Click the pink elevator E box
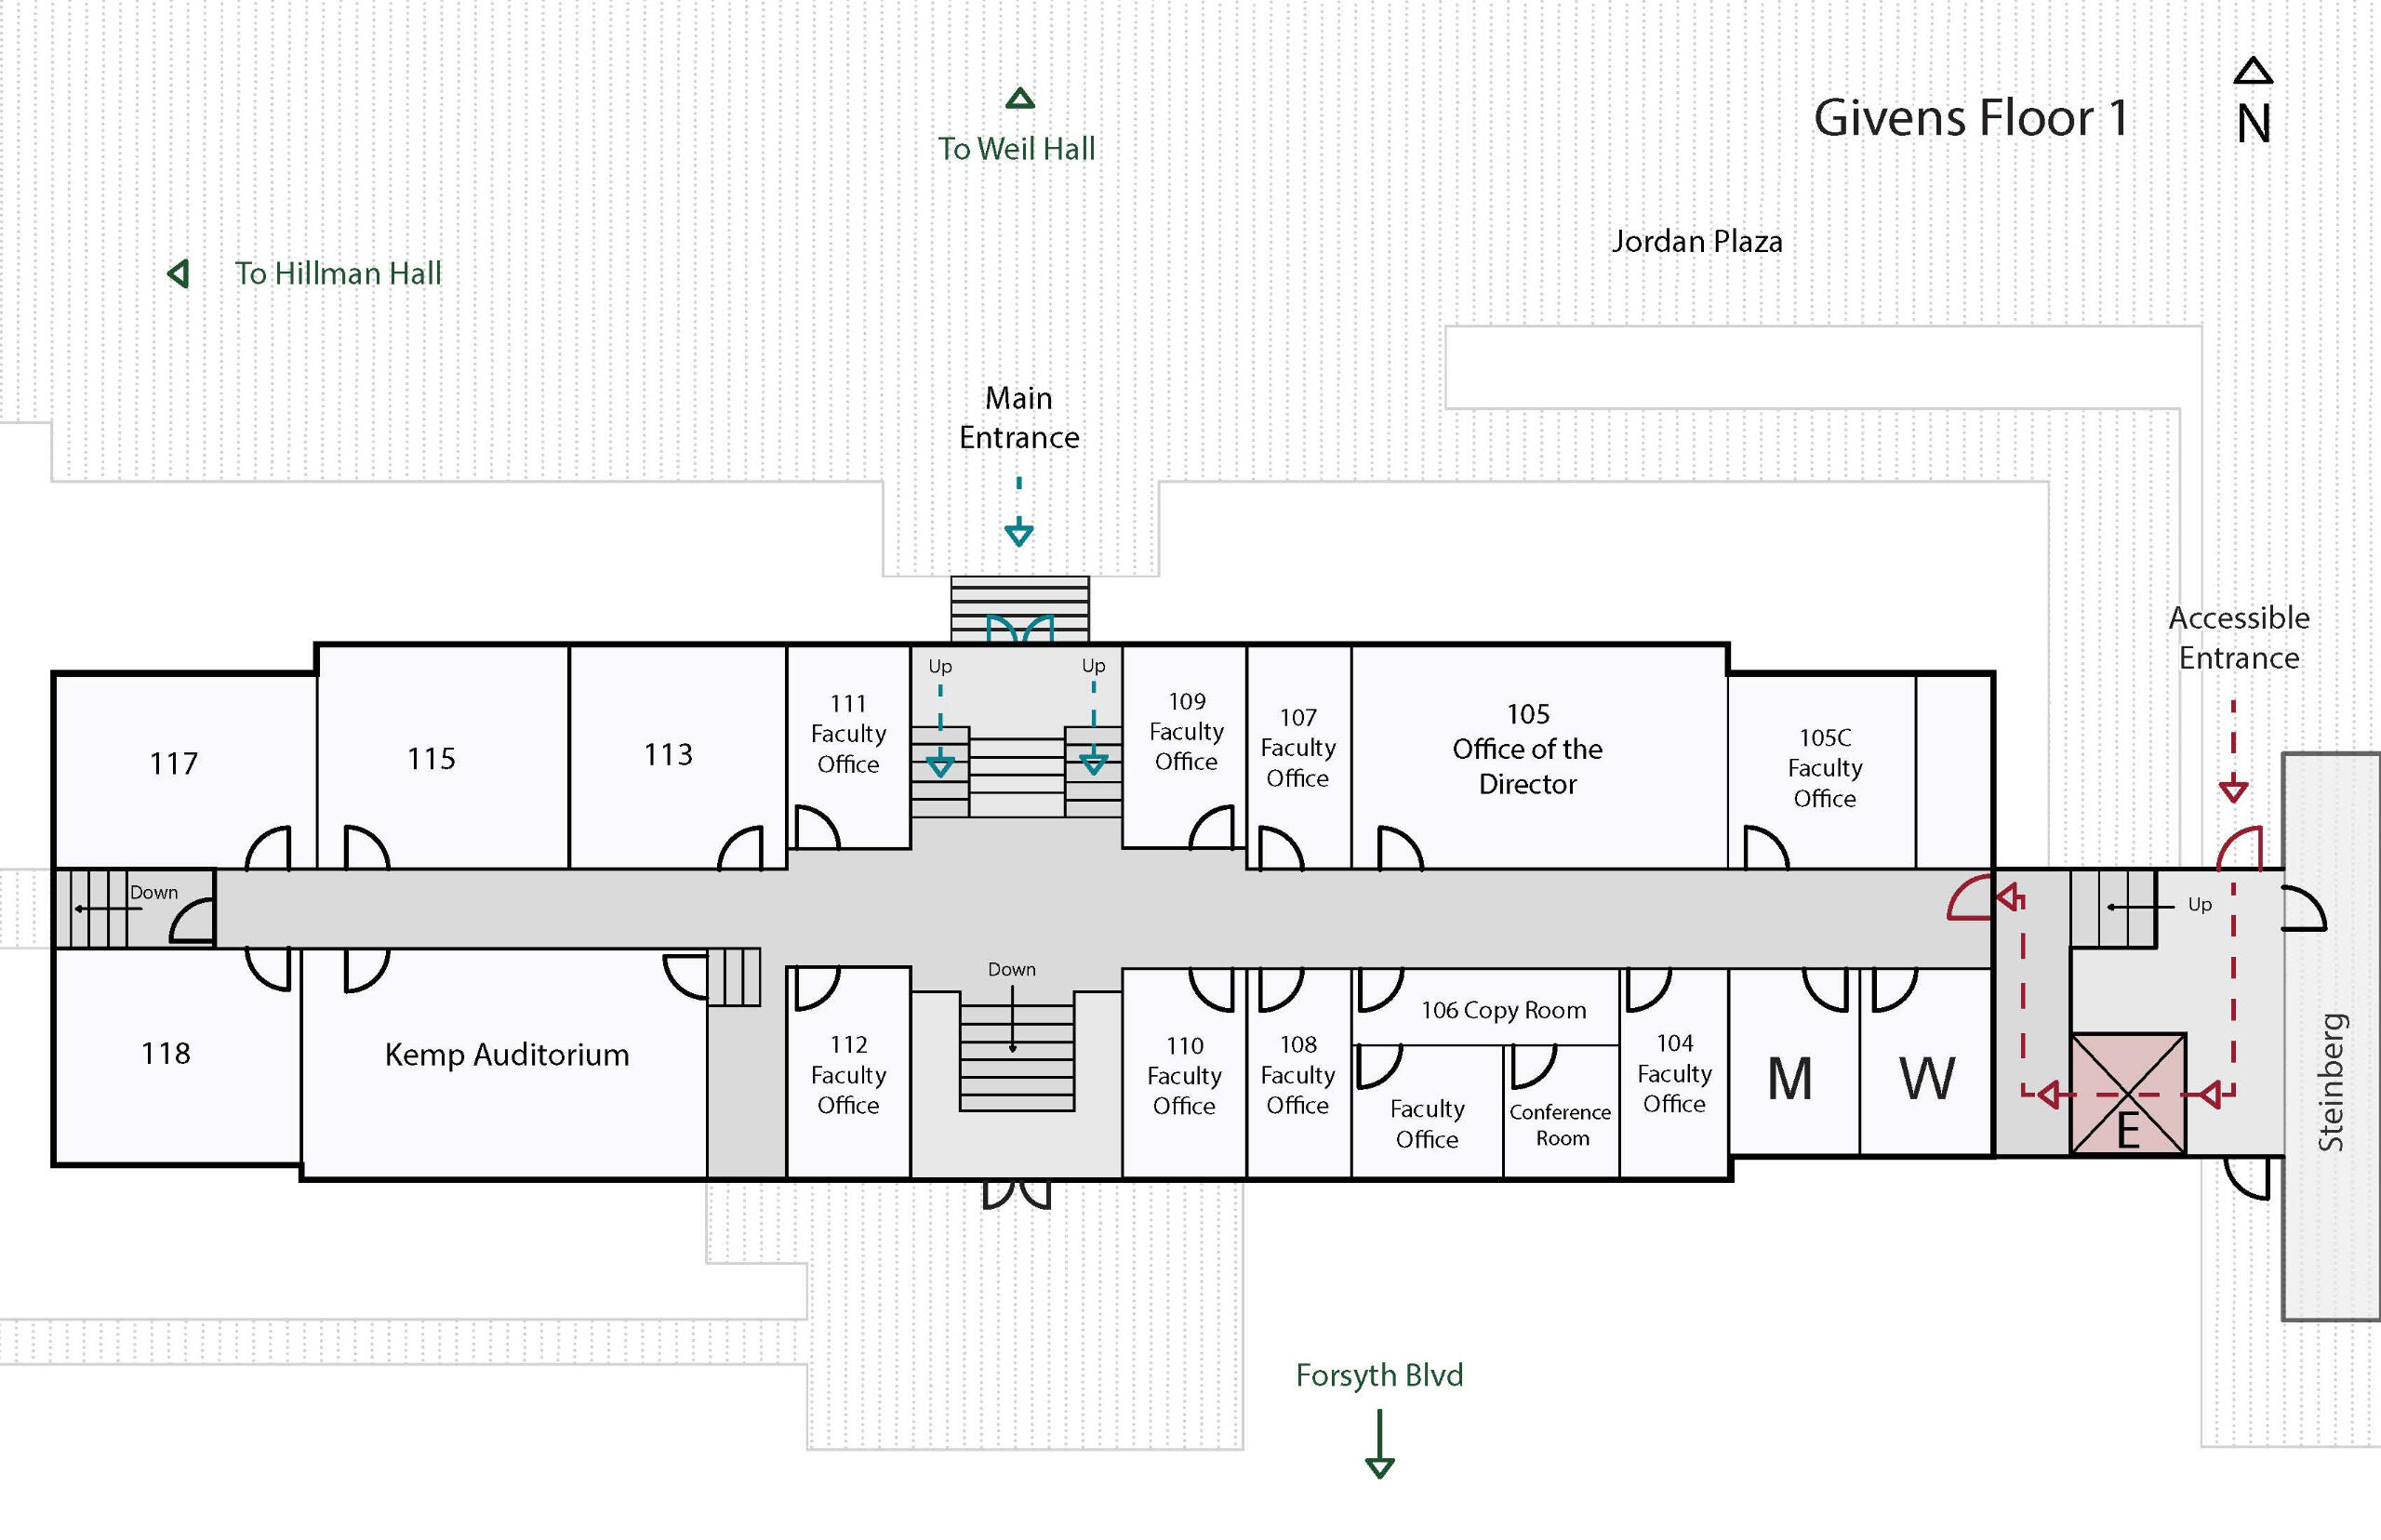 (2127, 1094)
